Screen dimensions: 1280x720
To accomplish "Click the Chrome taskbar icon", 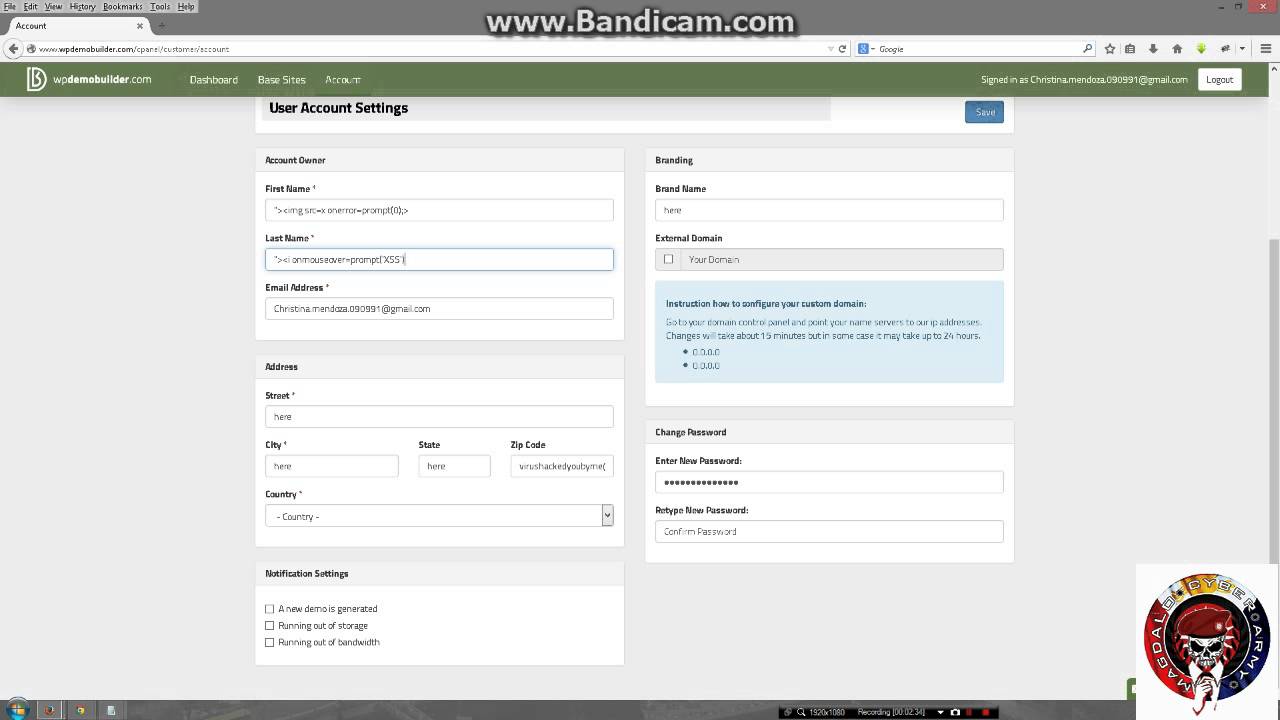I will 81,710.
